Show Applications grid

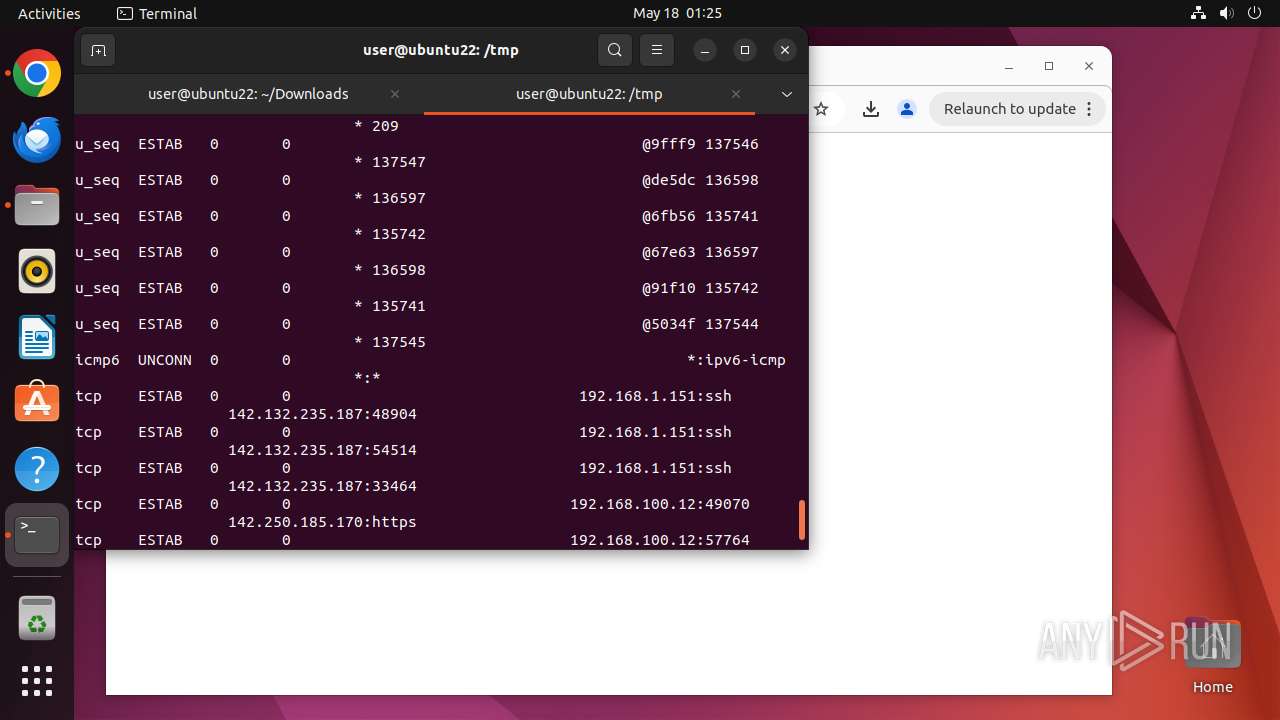coord(37,681)
